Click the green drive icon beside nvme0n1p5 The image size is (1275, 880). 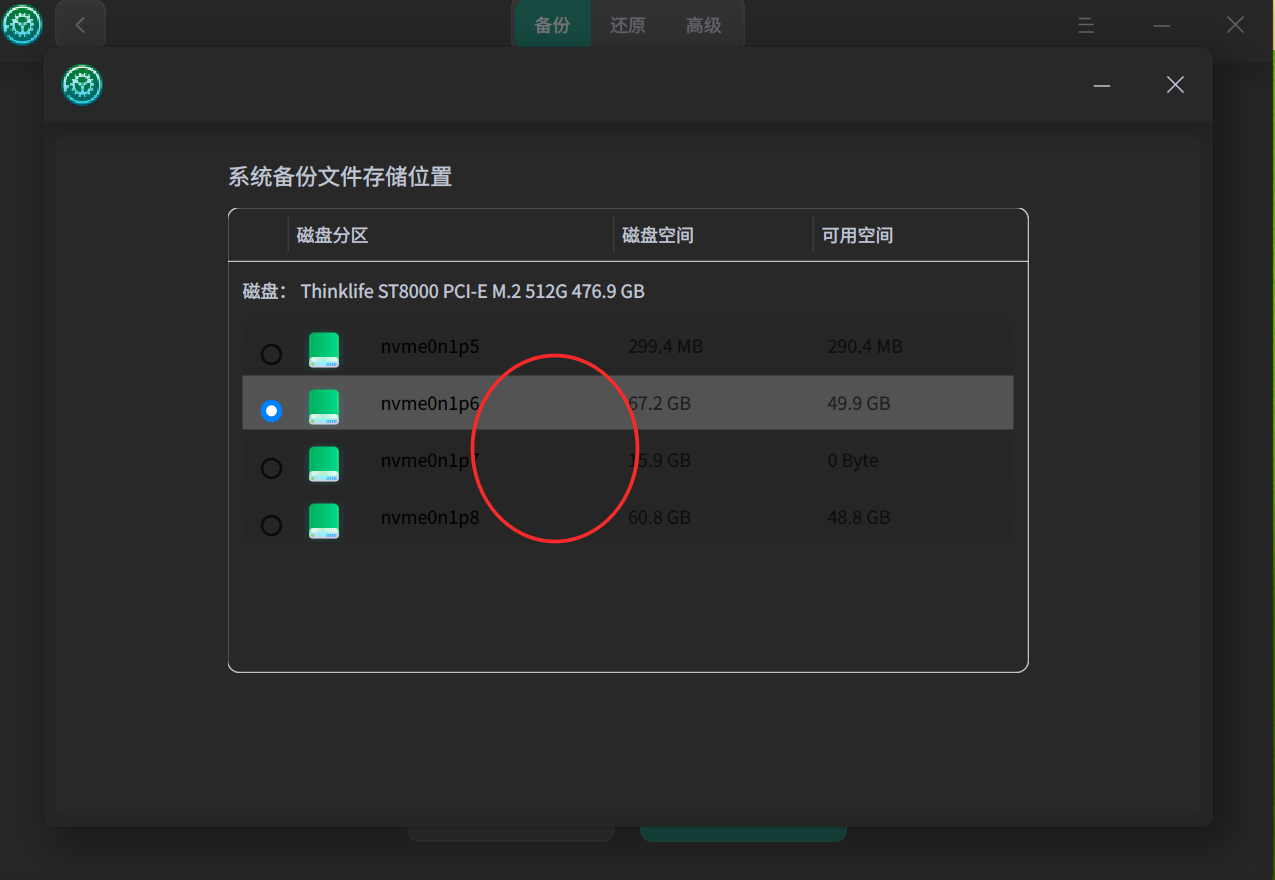pyautogui.click(x=323, y=350)
